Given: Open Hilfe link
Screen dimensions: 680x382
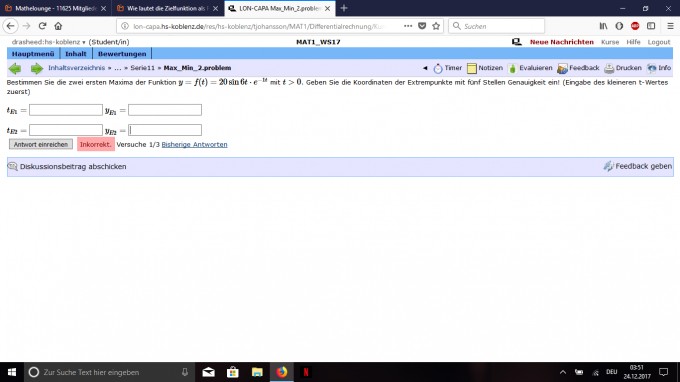Looking at the screenshot, I should (x=633, y=42).
